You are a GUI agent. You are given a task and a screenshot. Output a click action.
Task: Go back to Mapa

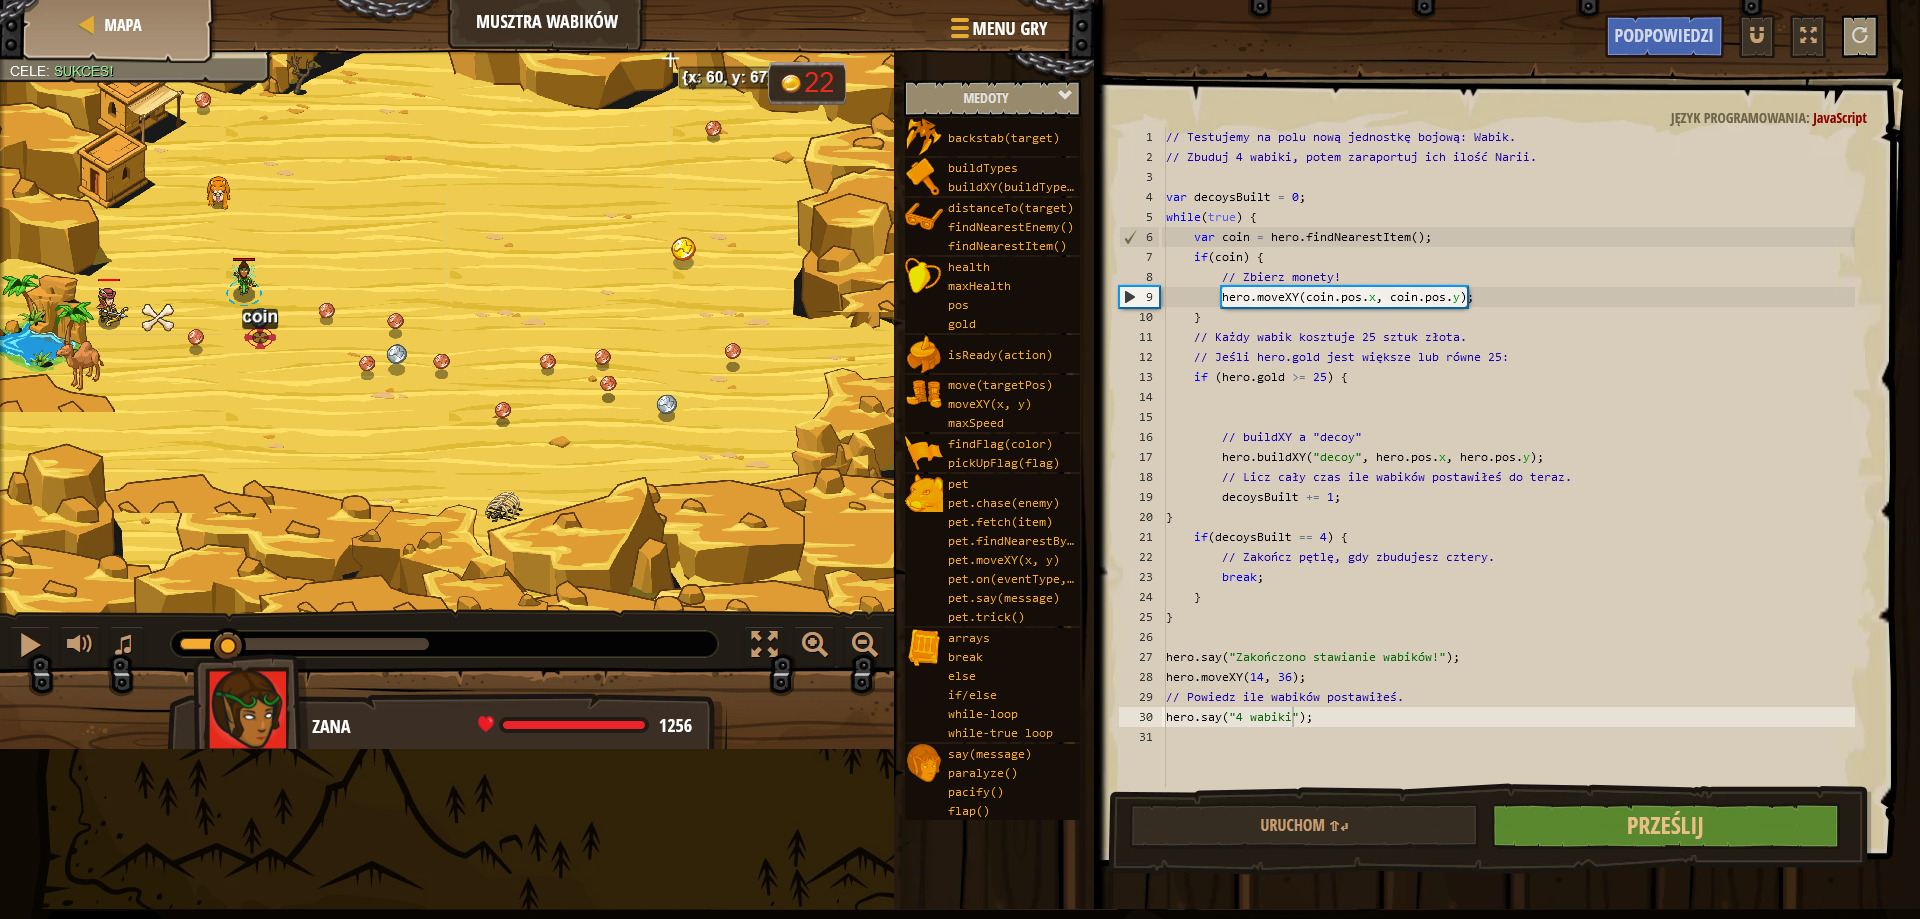click(112, 25)
